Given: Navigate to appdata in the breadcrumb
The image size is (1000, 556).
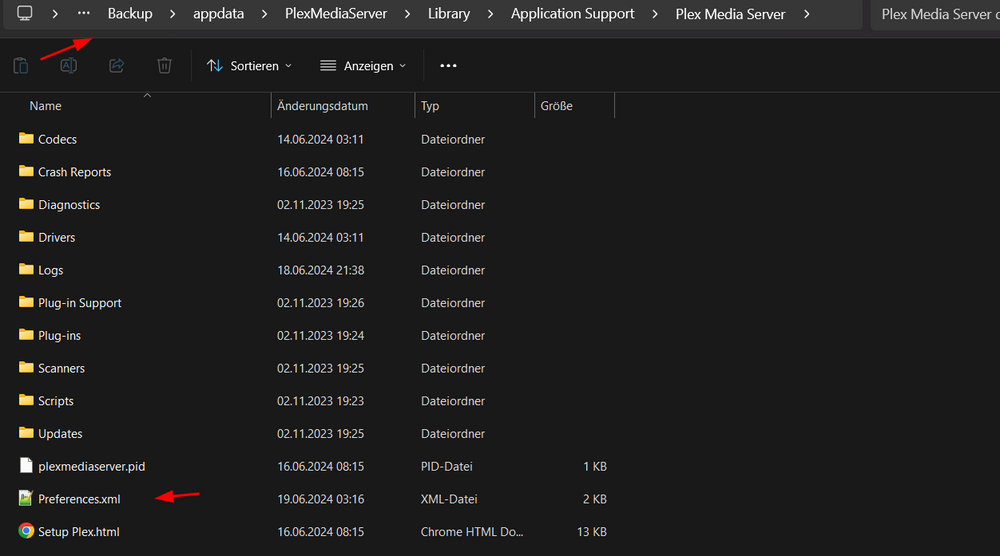Looking at the screenshot, I should [218, 14].
